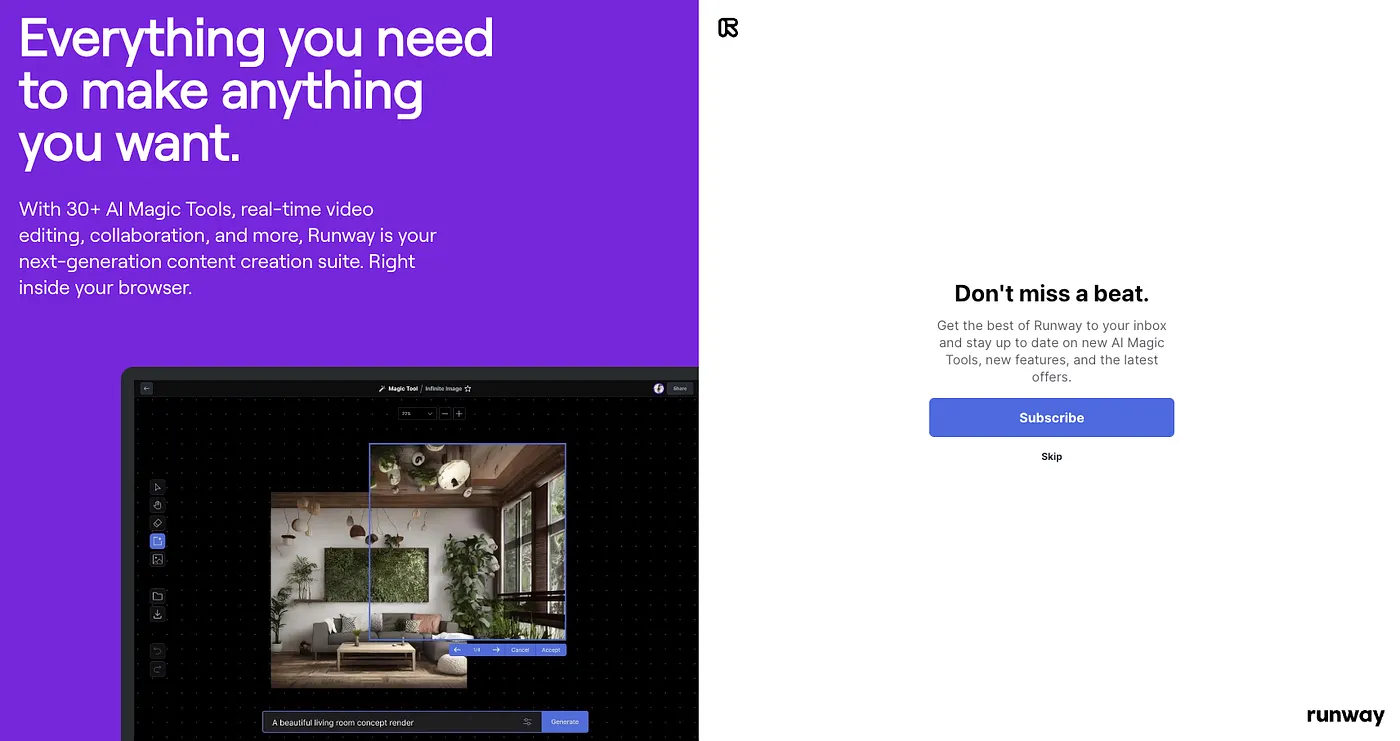This screenshot has height=741, width=1400.
Task: Zoom out with the minus button
Action: [x=445, y=413]
